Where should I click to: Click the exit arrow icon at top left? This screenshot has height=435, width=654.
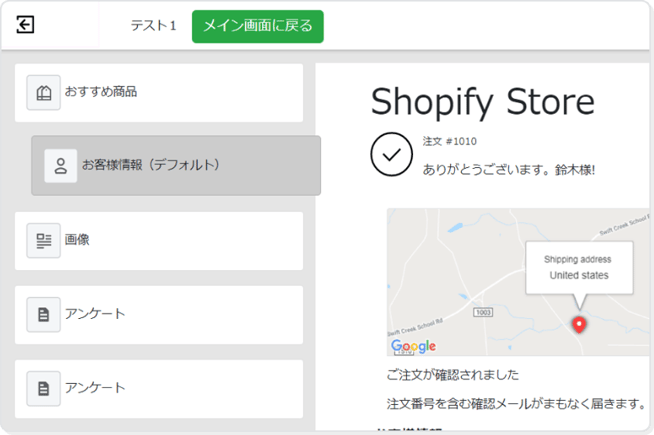(x=25, y=25)
